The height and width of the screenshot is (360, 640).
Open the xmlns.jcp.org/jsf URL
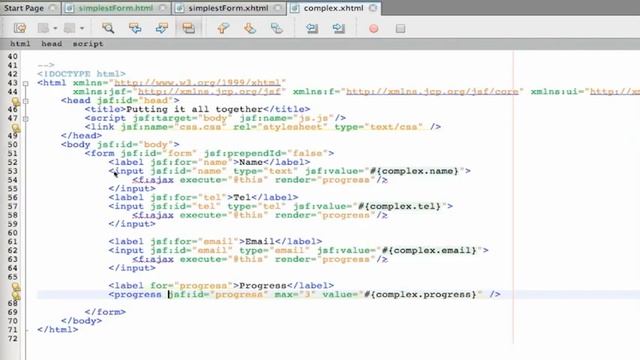click(209, 92)
